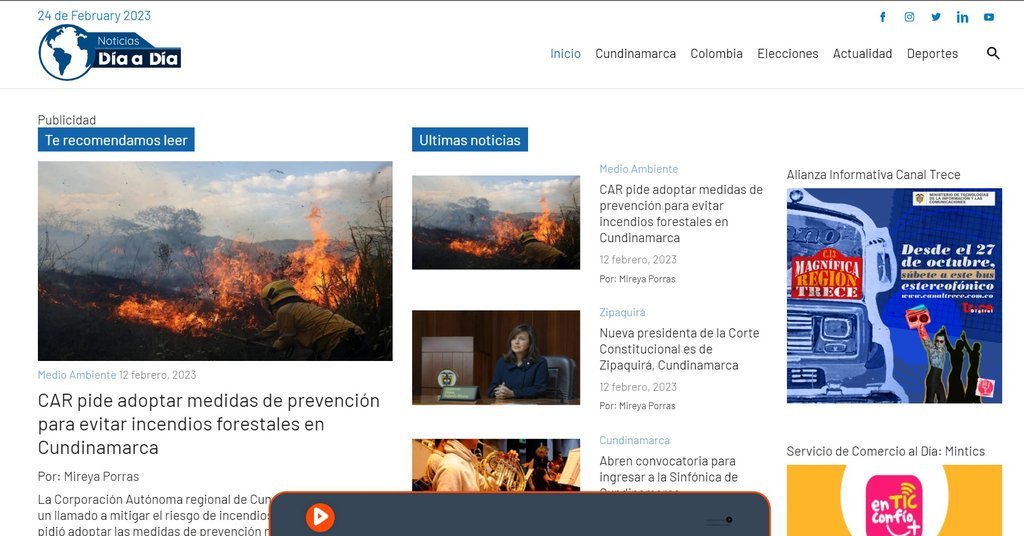The image size is (1024, 536).
Task: Click the forest fire thumbnail in Ultimas noticias
Action: pos(496,222)
